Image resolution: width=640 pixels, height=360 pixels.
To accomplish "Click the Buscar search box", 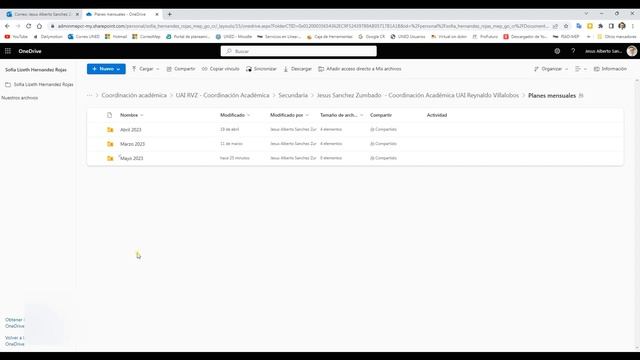I will 298,51.
